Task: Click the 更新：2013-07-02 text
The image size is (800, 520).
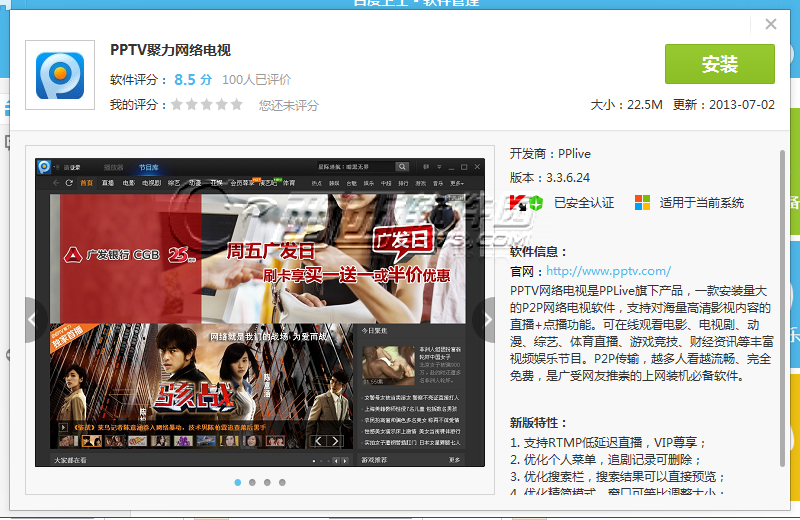Action: point(723,105)
